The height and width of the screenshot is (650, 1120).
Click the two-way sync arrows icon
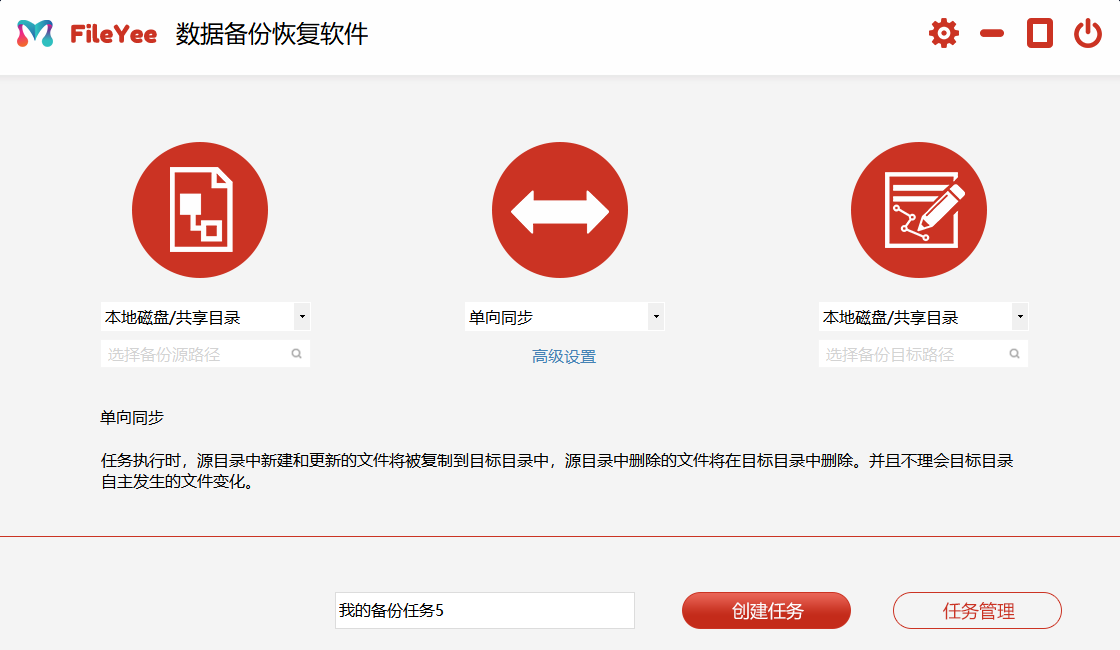(x=559, y=209)
